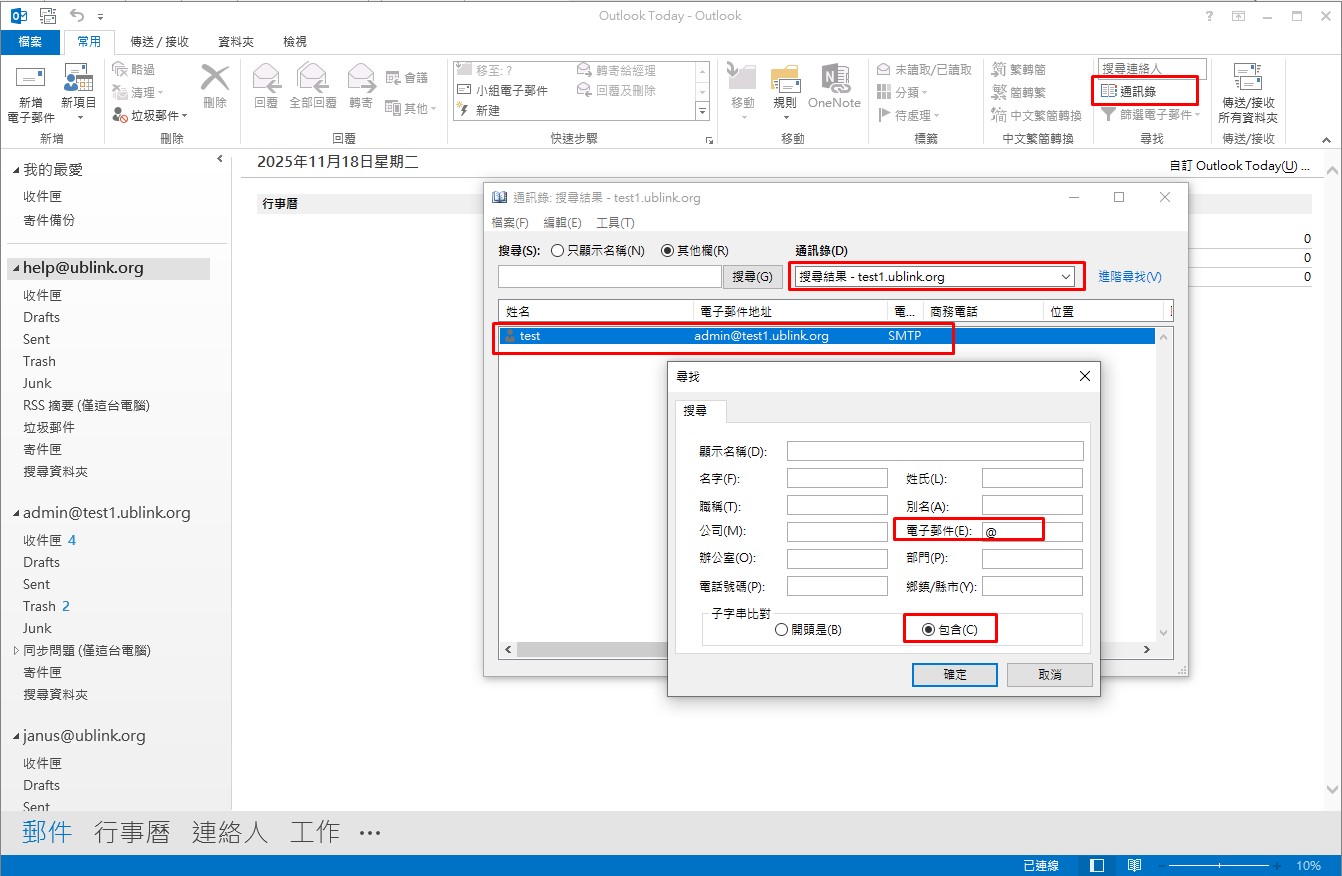This screenshot has width=1342, height=876.
Task: Click the zoom slider in status bar
Action: 1225,865
